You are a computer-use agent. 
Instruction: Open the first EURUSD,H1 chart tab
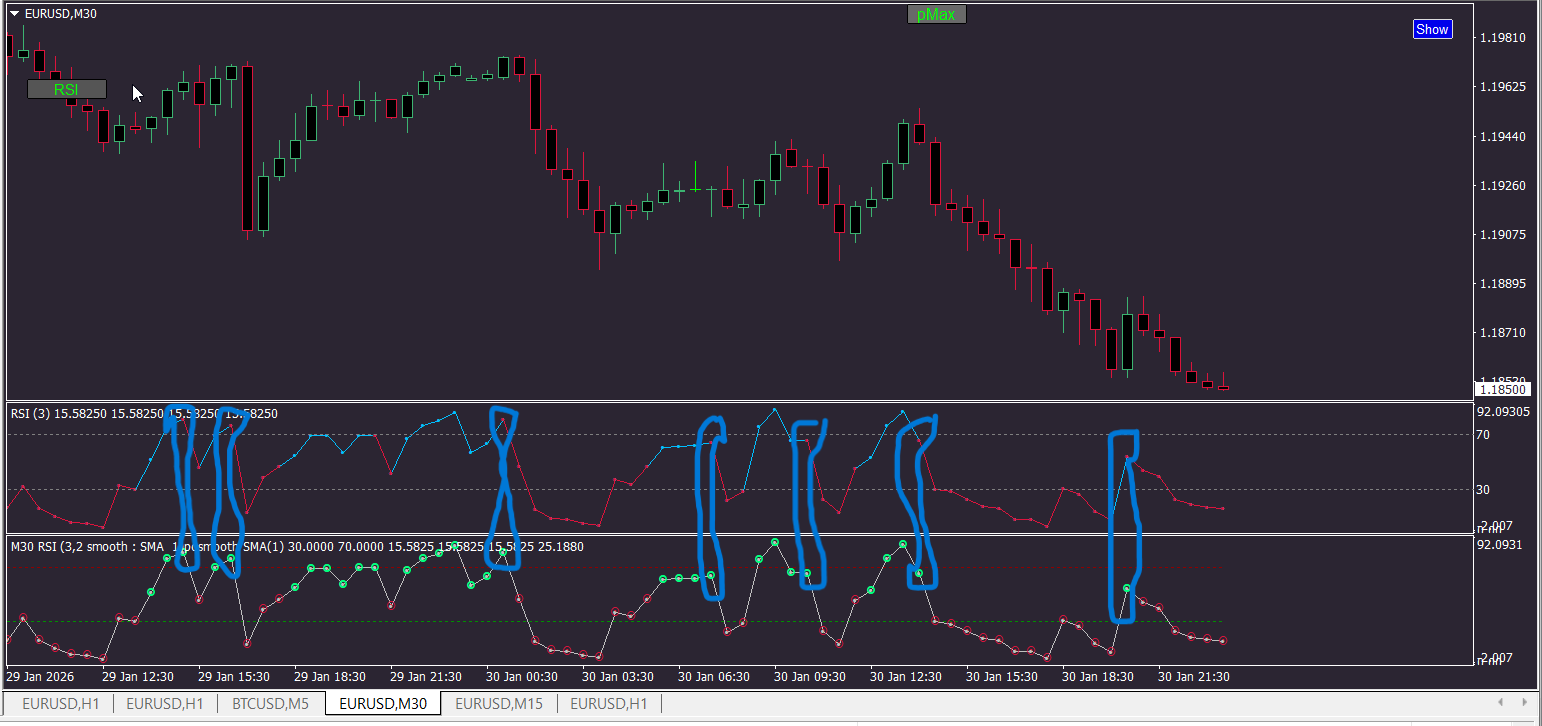coord(60,703)
